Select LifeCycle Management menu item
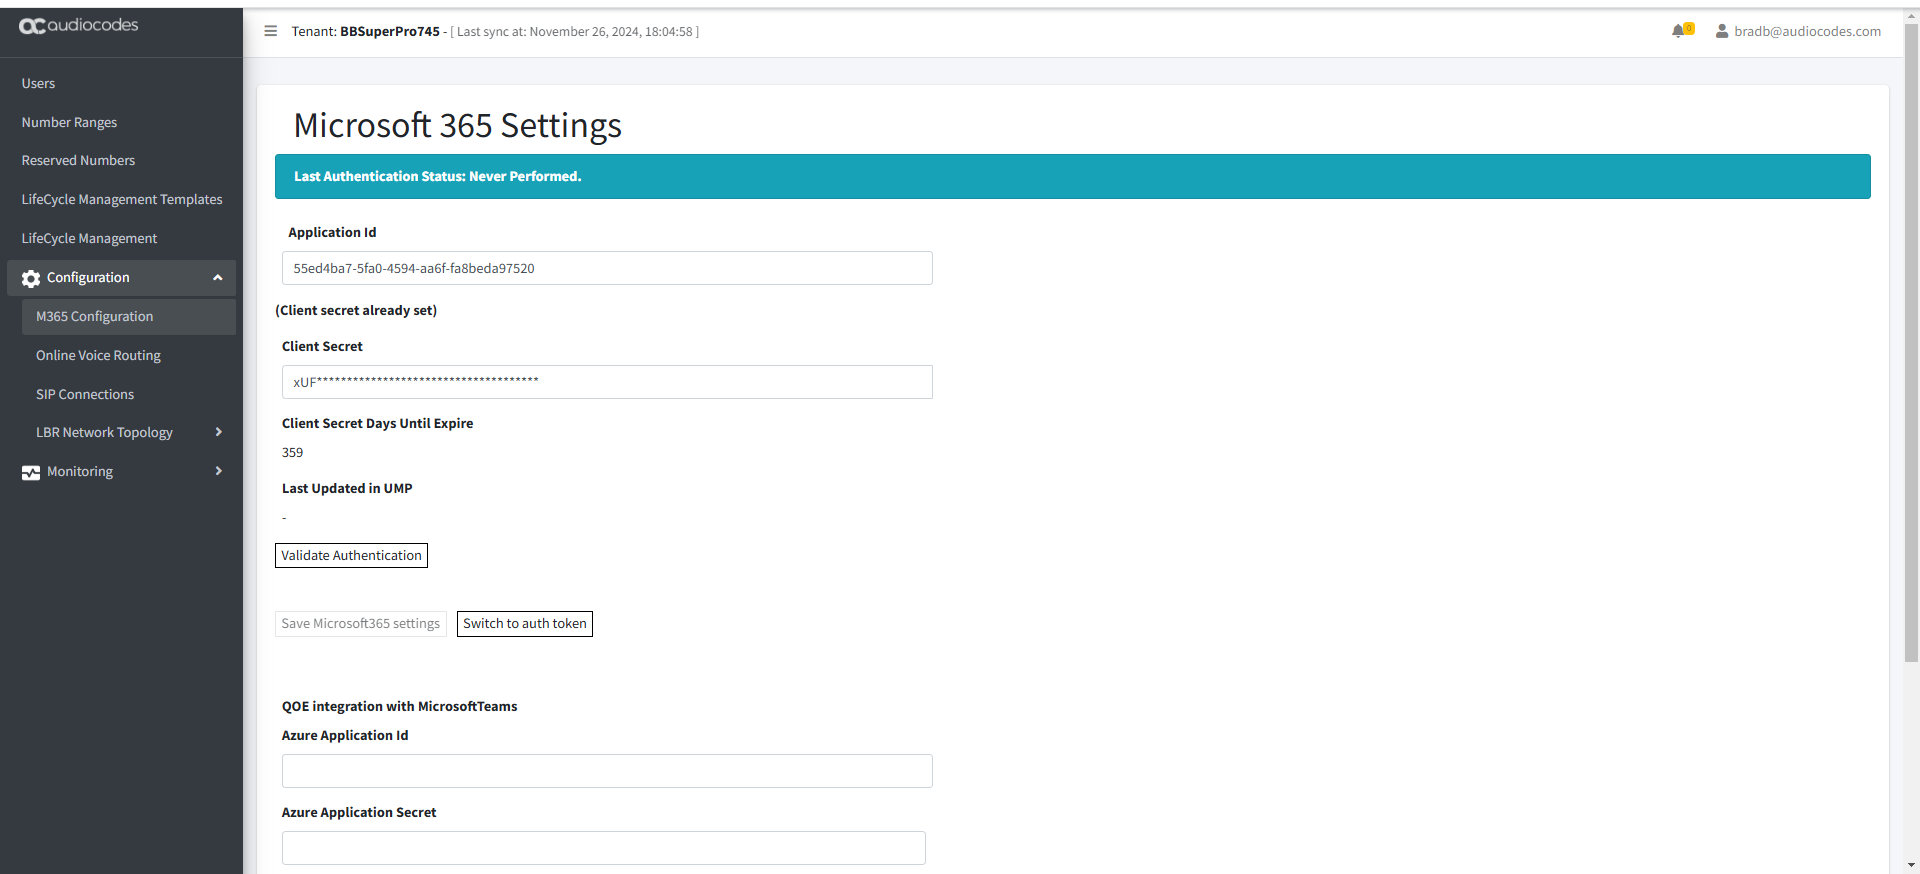Image resolution: width=1920 pixels, height=874 pixels. click(x=89, y=239)
